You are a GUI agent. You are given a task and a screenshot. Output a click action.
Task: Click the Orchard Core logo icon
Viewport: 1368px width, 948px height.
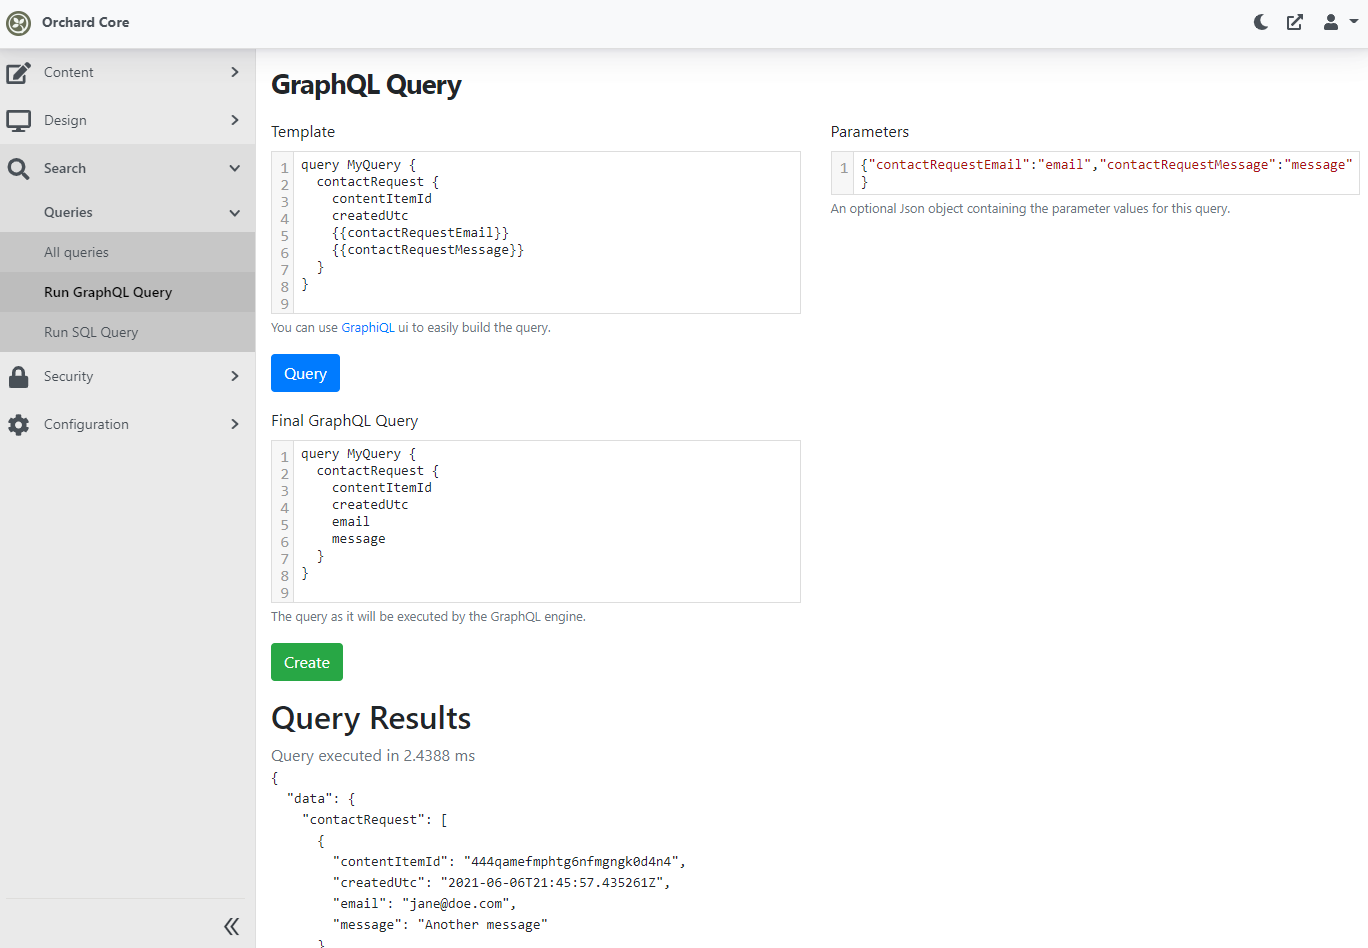click(18, 22)
